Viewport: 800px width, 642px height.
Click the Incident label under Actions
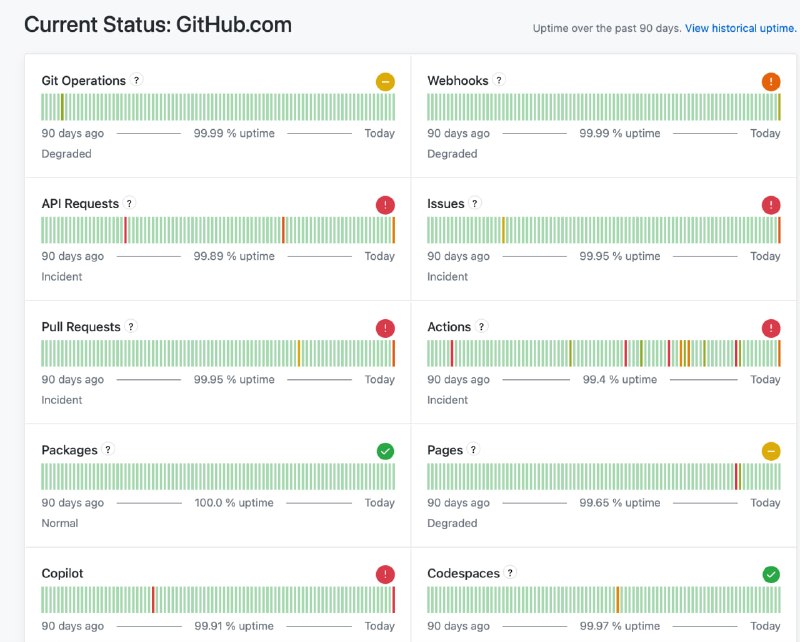[447, 400]
